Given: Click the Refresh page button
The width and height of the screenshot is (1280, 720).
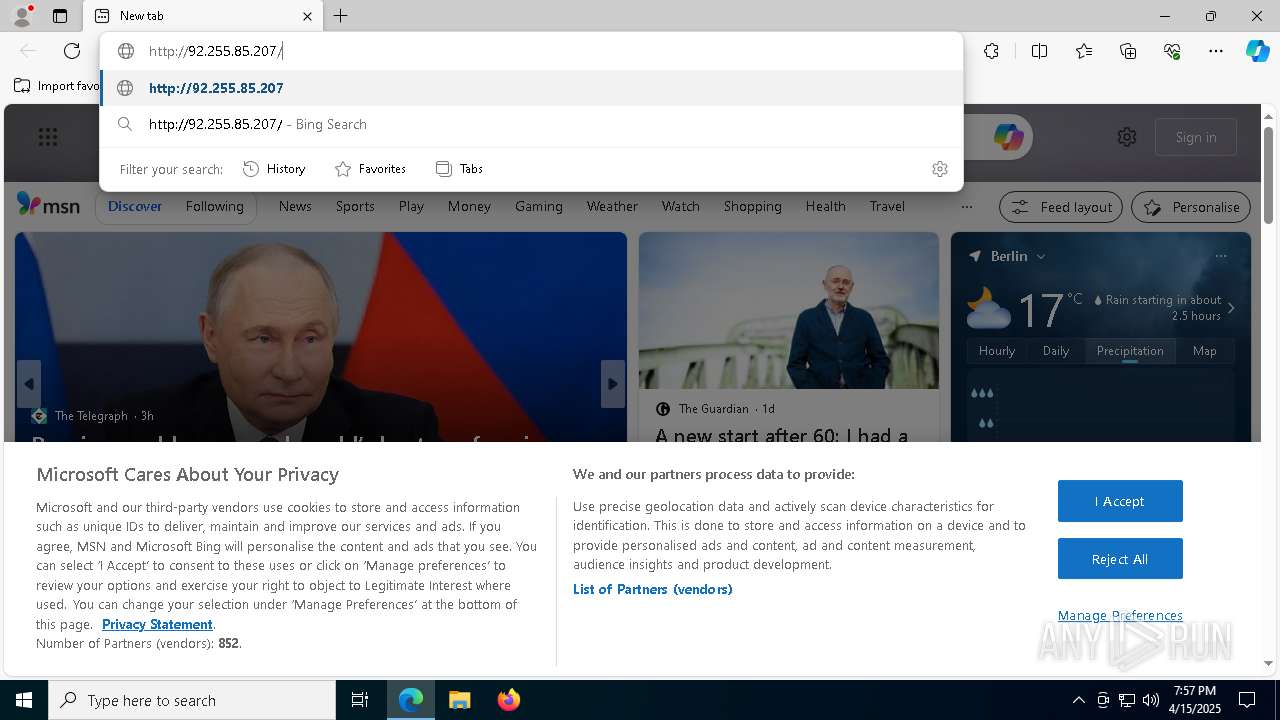Looking at the screenshot, I should (x=72, y=51).
